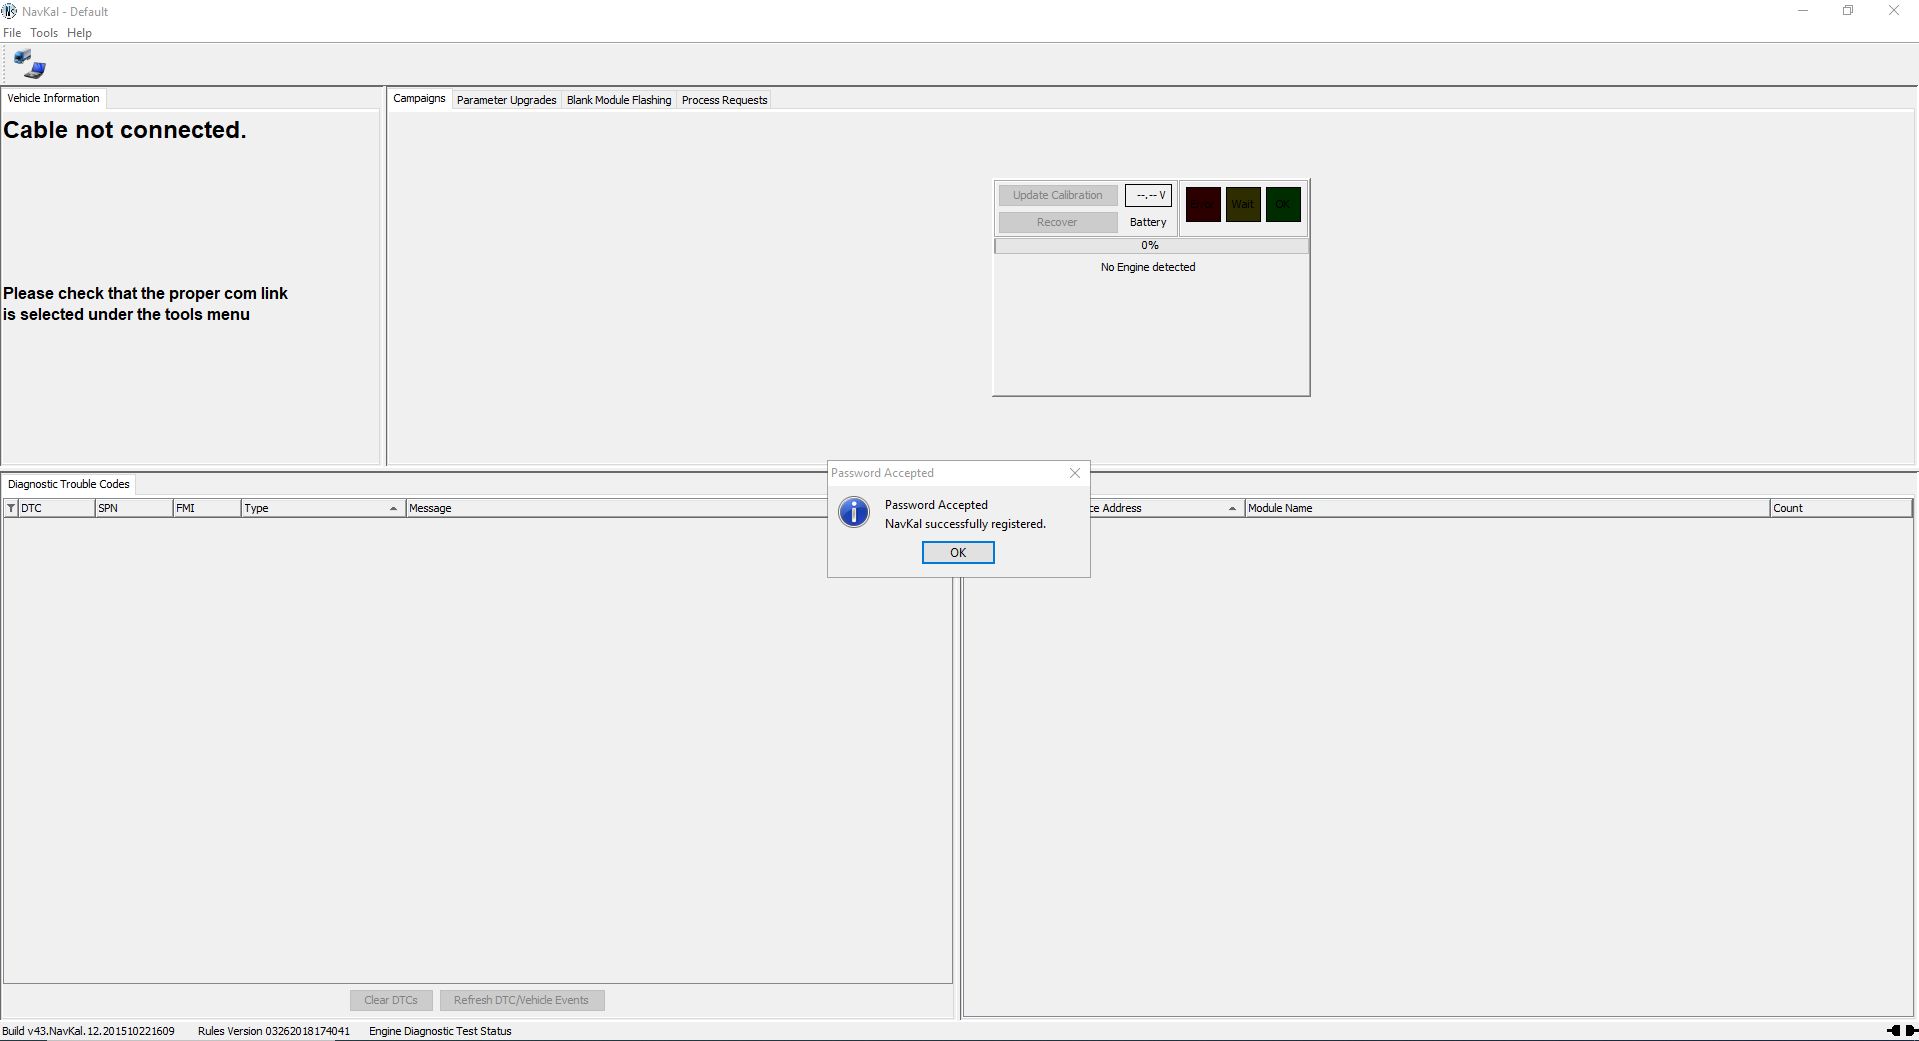The image size is (1919, 1041).
Task: Click Engine Diagnostic Test Status in status bar
Action: 440,1031
